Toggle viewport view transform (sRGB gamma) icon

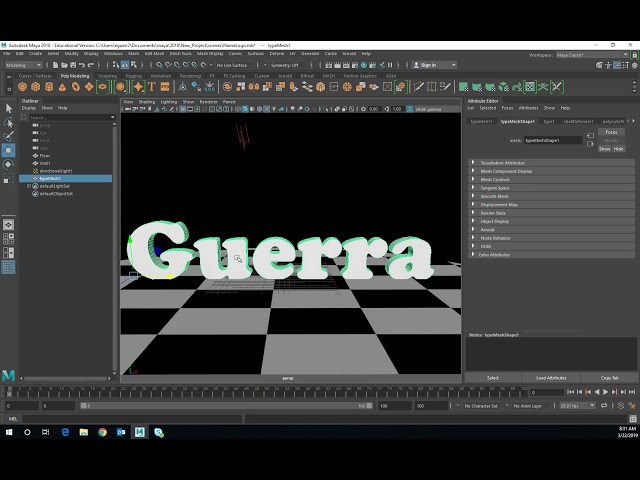click(x=409, y=109)
